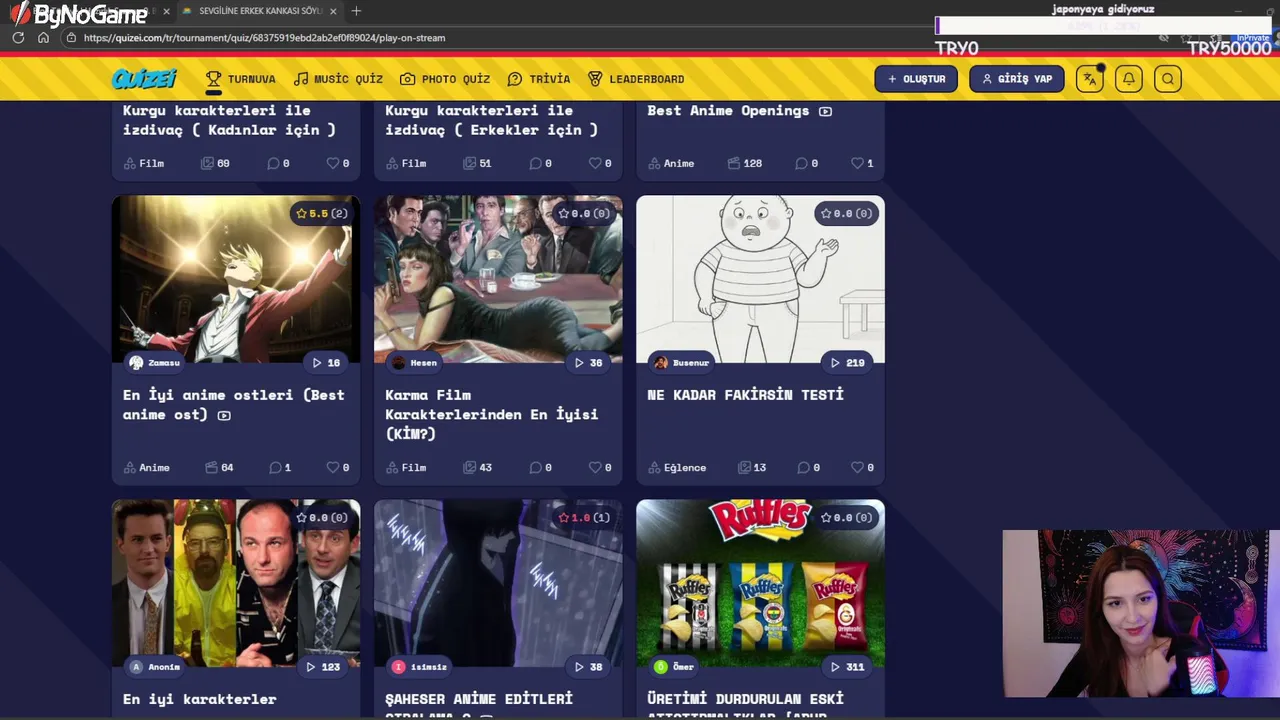1280x720 pixels.
Task: Open title NE KADAR FAKİRSİN TESTİ
Action: [x=745, y=395]
